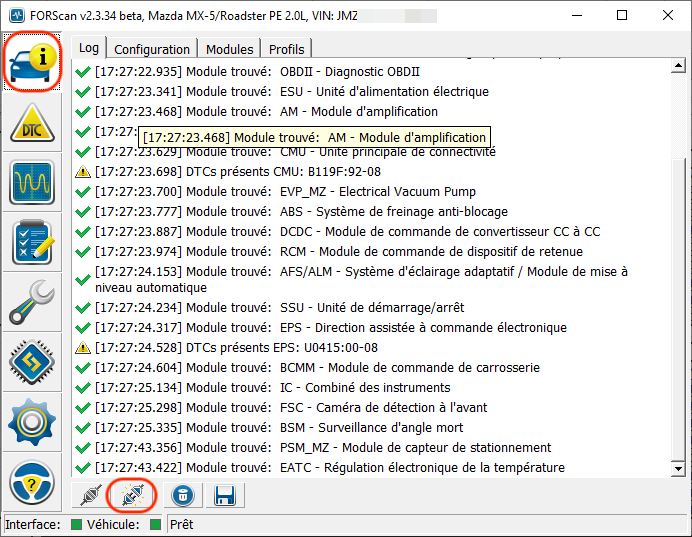Click green check beside OBDII module entry
The image size is (692, 537).
(x=83, y=71)
